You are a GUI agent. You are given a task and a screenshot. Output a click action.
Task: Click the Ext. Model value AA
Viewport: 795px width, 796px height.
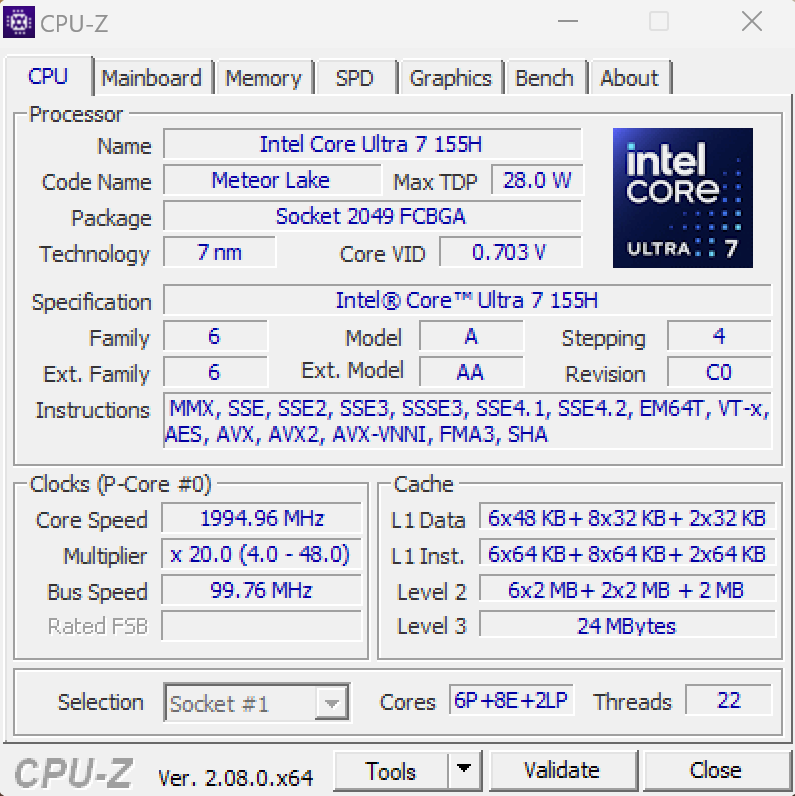pos(471,373)
